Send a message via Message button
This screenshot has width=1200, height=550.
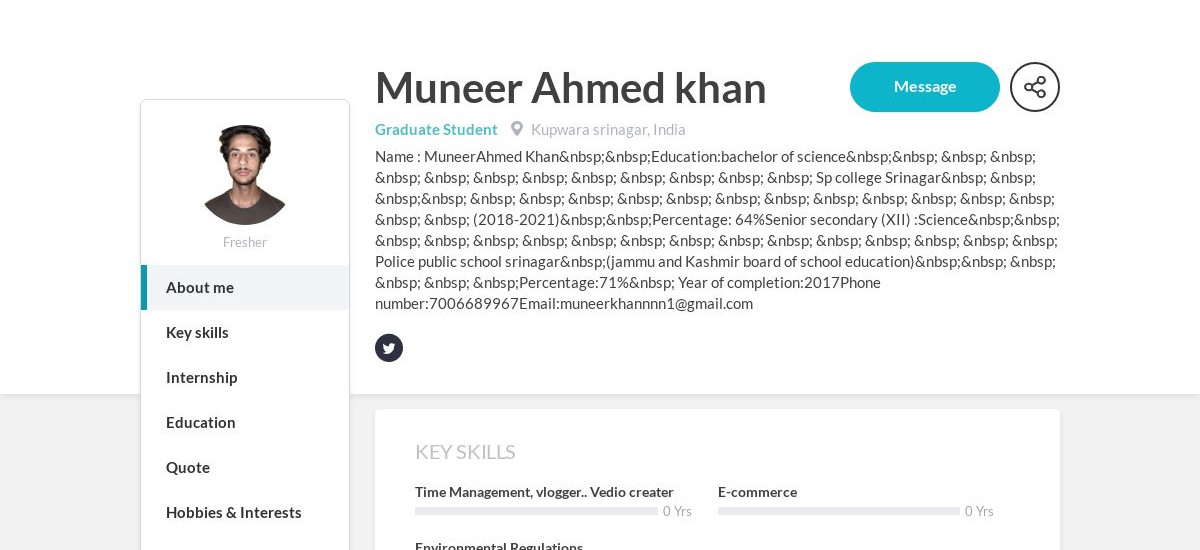[x=925, y=87]
